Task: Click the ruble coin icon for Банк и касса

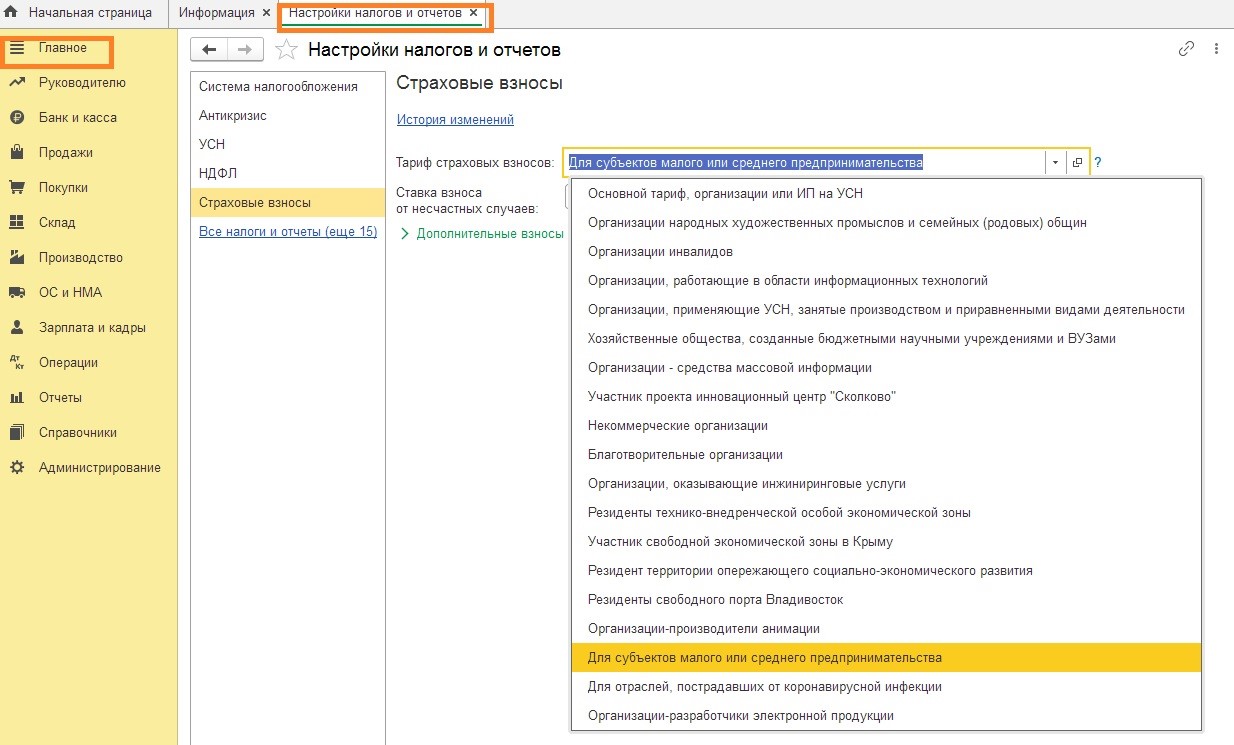Action: pos(17,118)
